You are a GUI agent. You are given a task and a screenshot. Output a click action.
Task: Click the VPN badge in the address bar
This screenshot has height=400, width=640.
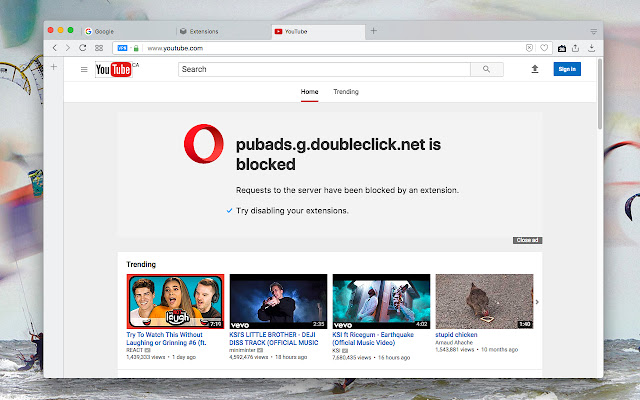pyautogui.click(x=122, y=48)
